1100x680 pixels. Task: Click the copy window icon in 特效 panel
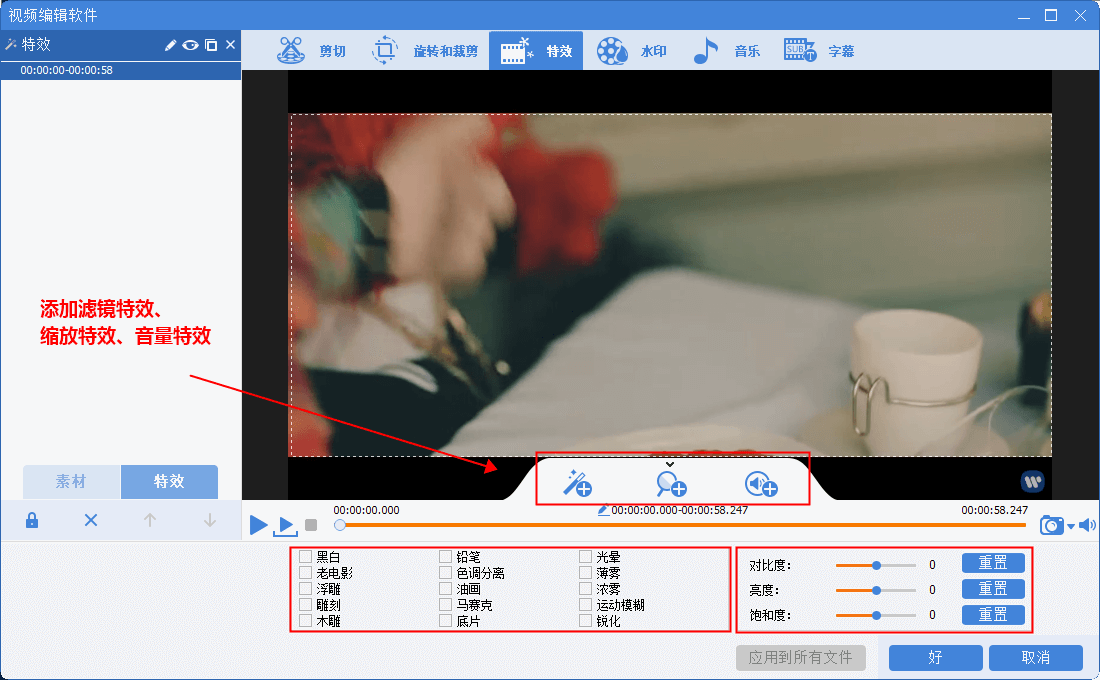tap(210, 45)
